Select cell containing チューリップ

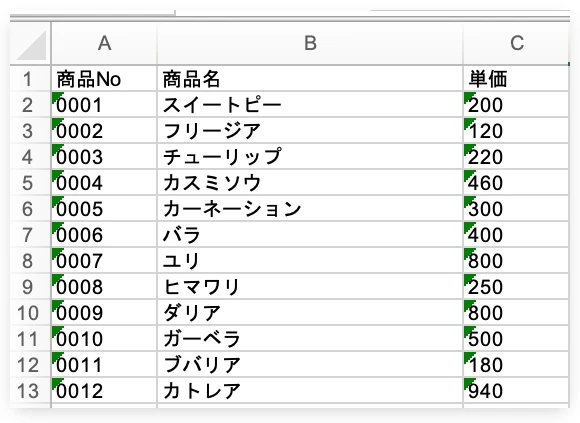click(310, 156)
